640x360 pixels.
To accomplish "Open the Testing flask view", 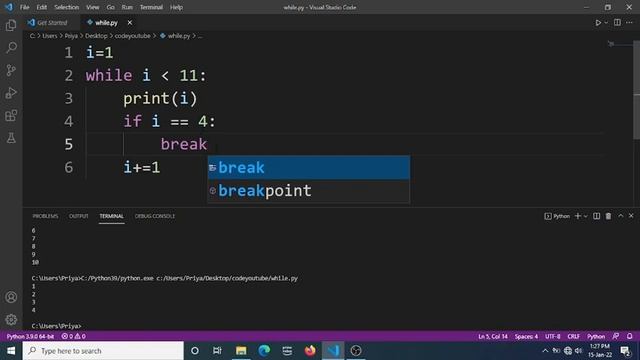I will click(x=11, y=138).
